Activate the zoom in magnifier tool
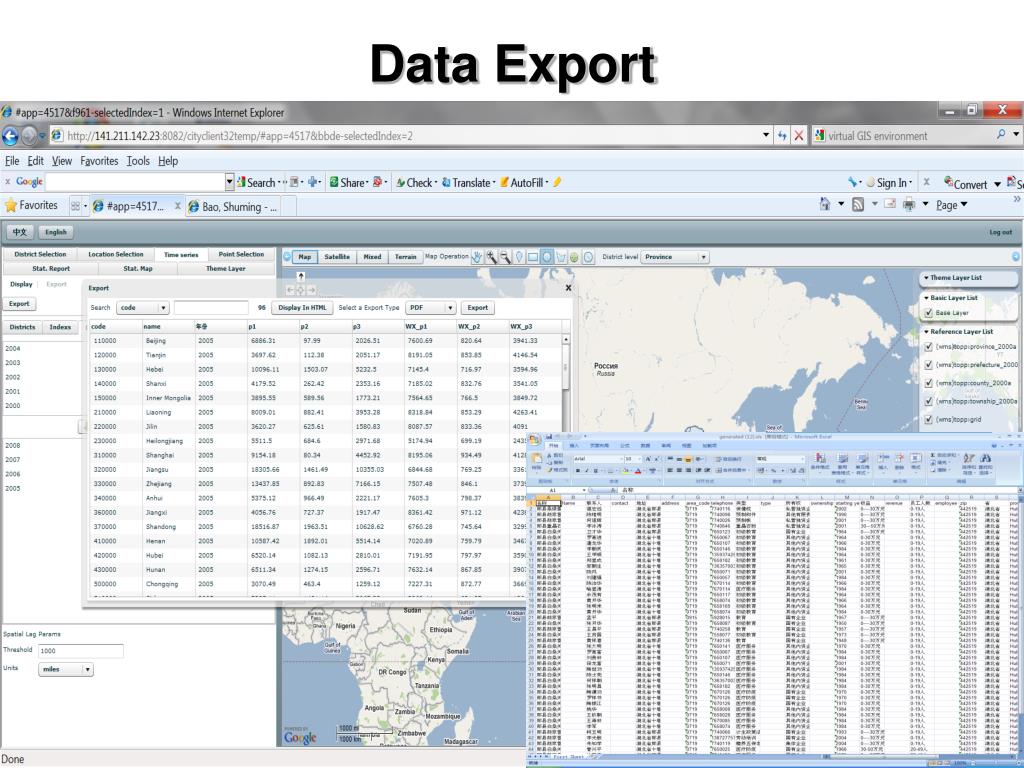The image size is (1024, 768). [491, 257]
